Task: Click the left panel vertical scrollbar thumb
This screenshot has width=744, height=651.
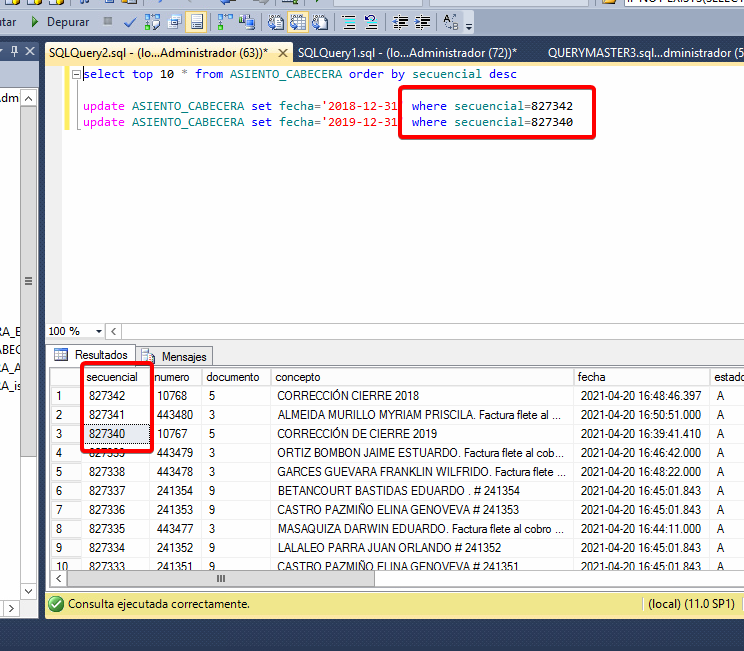Action: click(28, 281)
